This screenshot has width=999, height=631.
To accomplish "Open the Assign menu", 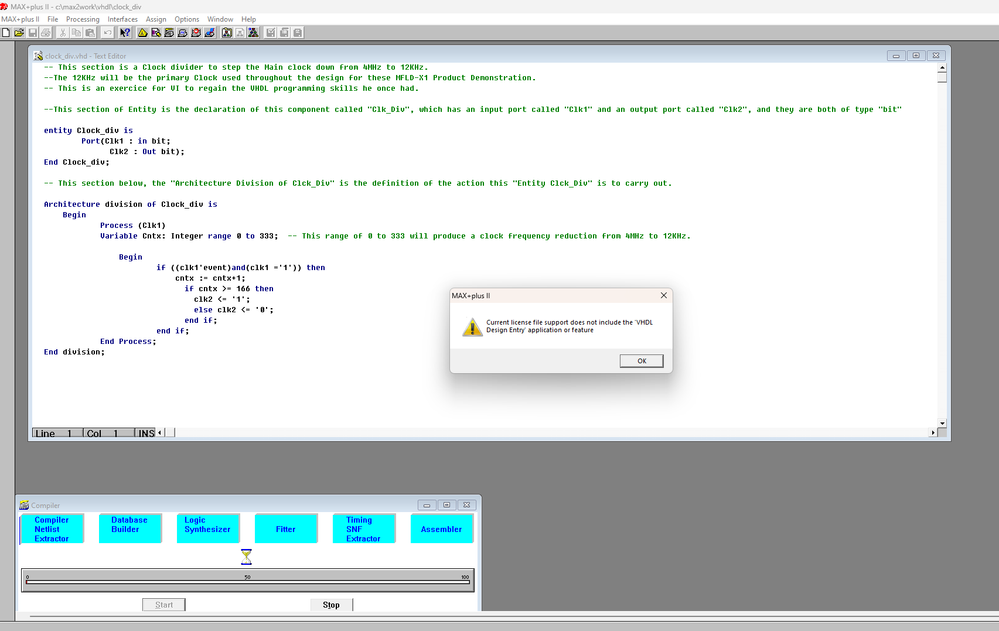I will [x=156, y=19].
